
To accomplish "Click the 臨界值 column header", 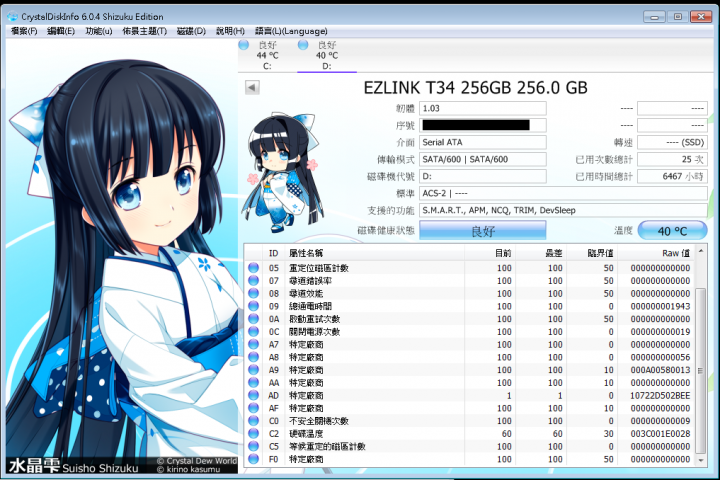I will click(x=592, y=253).
